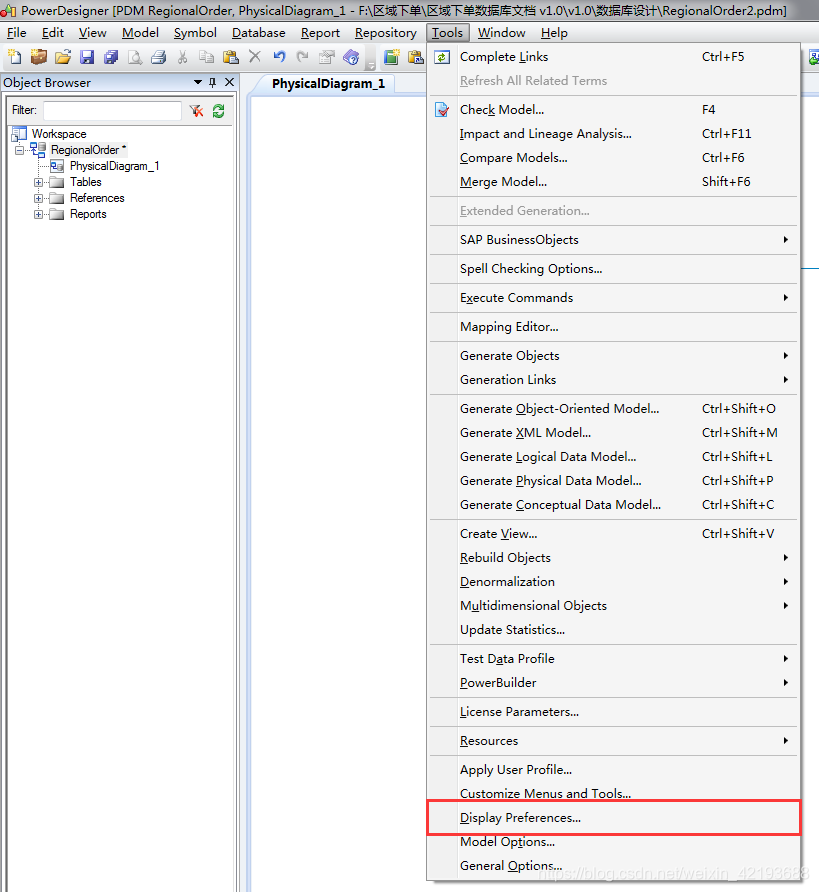Screen dimensions: 819x892
Task: Open the Object Browser panel options arrow
Action: [x=198, y=82]
